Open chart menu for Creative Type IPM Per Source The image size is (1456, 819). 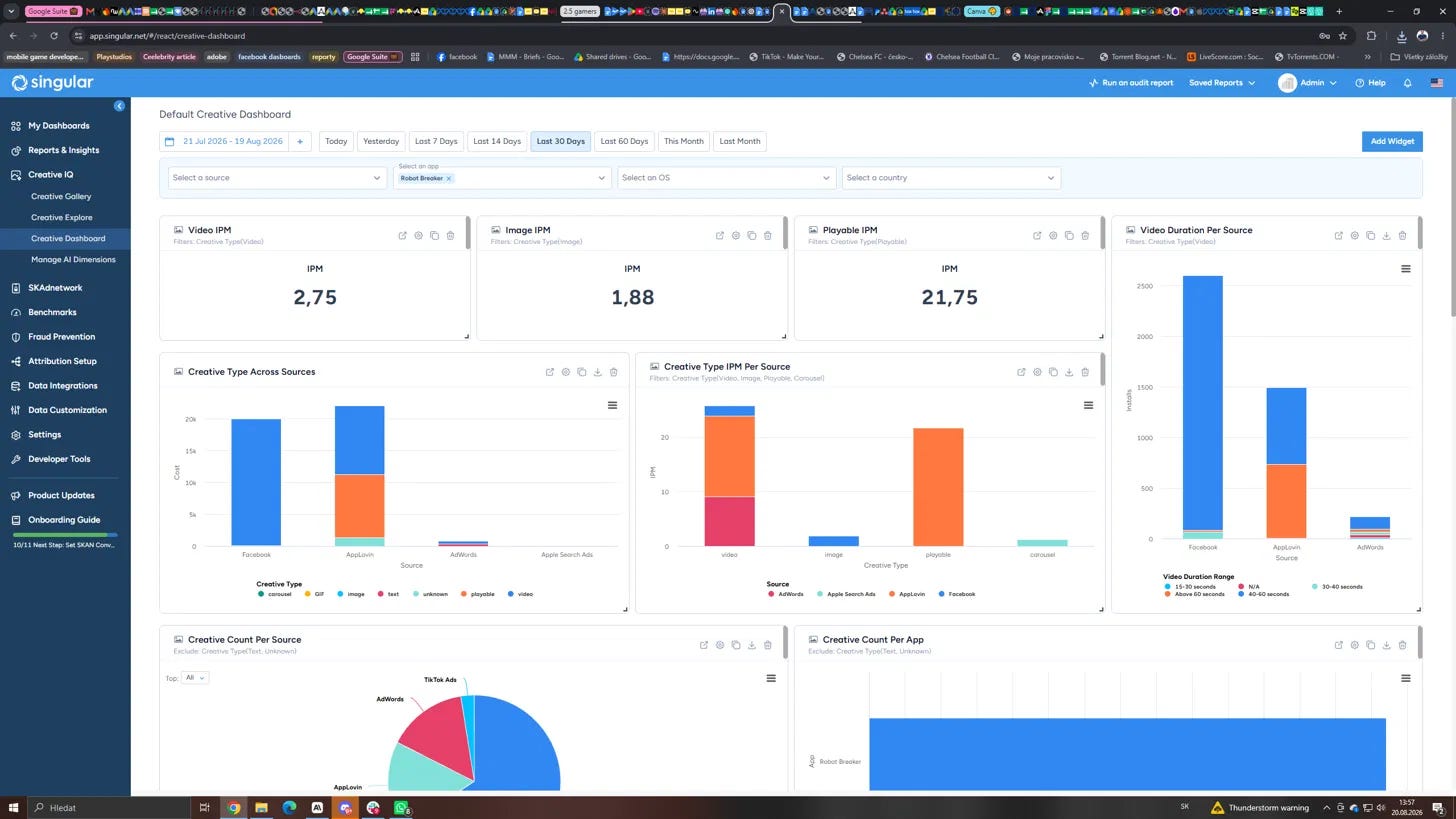point(1088,406)
